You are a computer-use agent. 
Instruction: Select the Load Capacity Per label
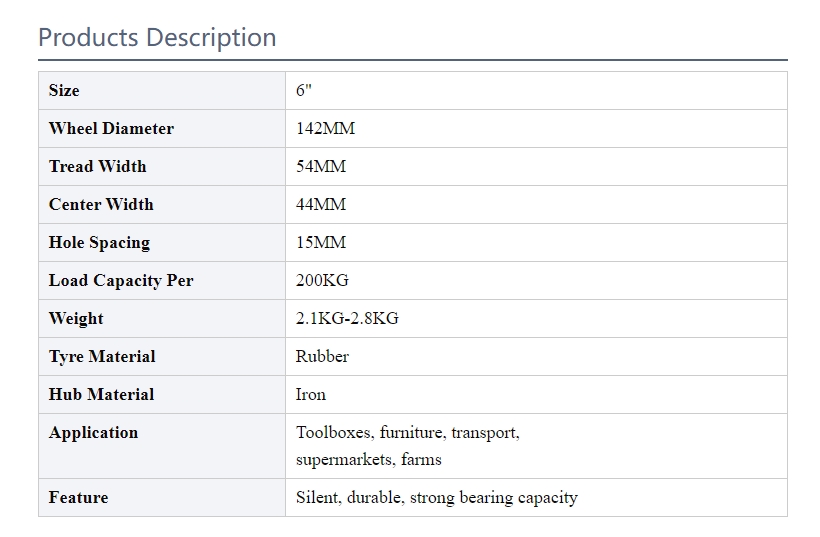tap(121, 280)
